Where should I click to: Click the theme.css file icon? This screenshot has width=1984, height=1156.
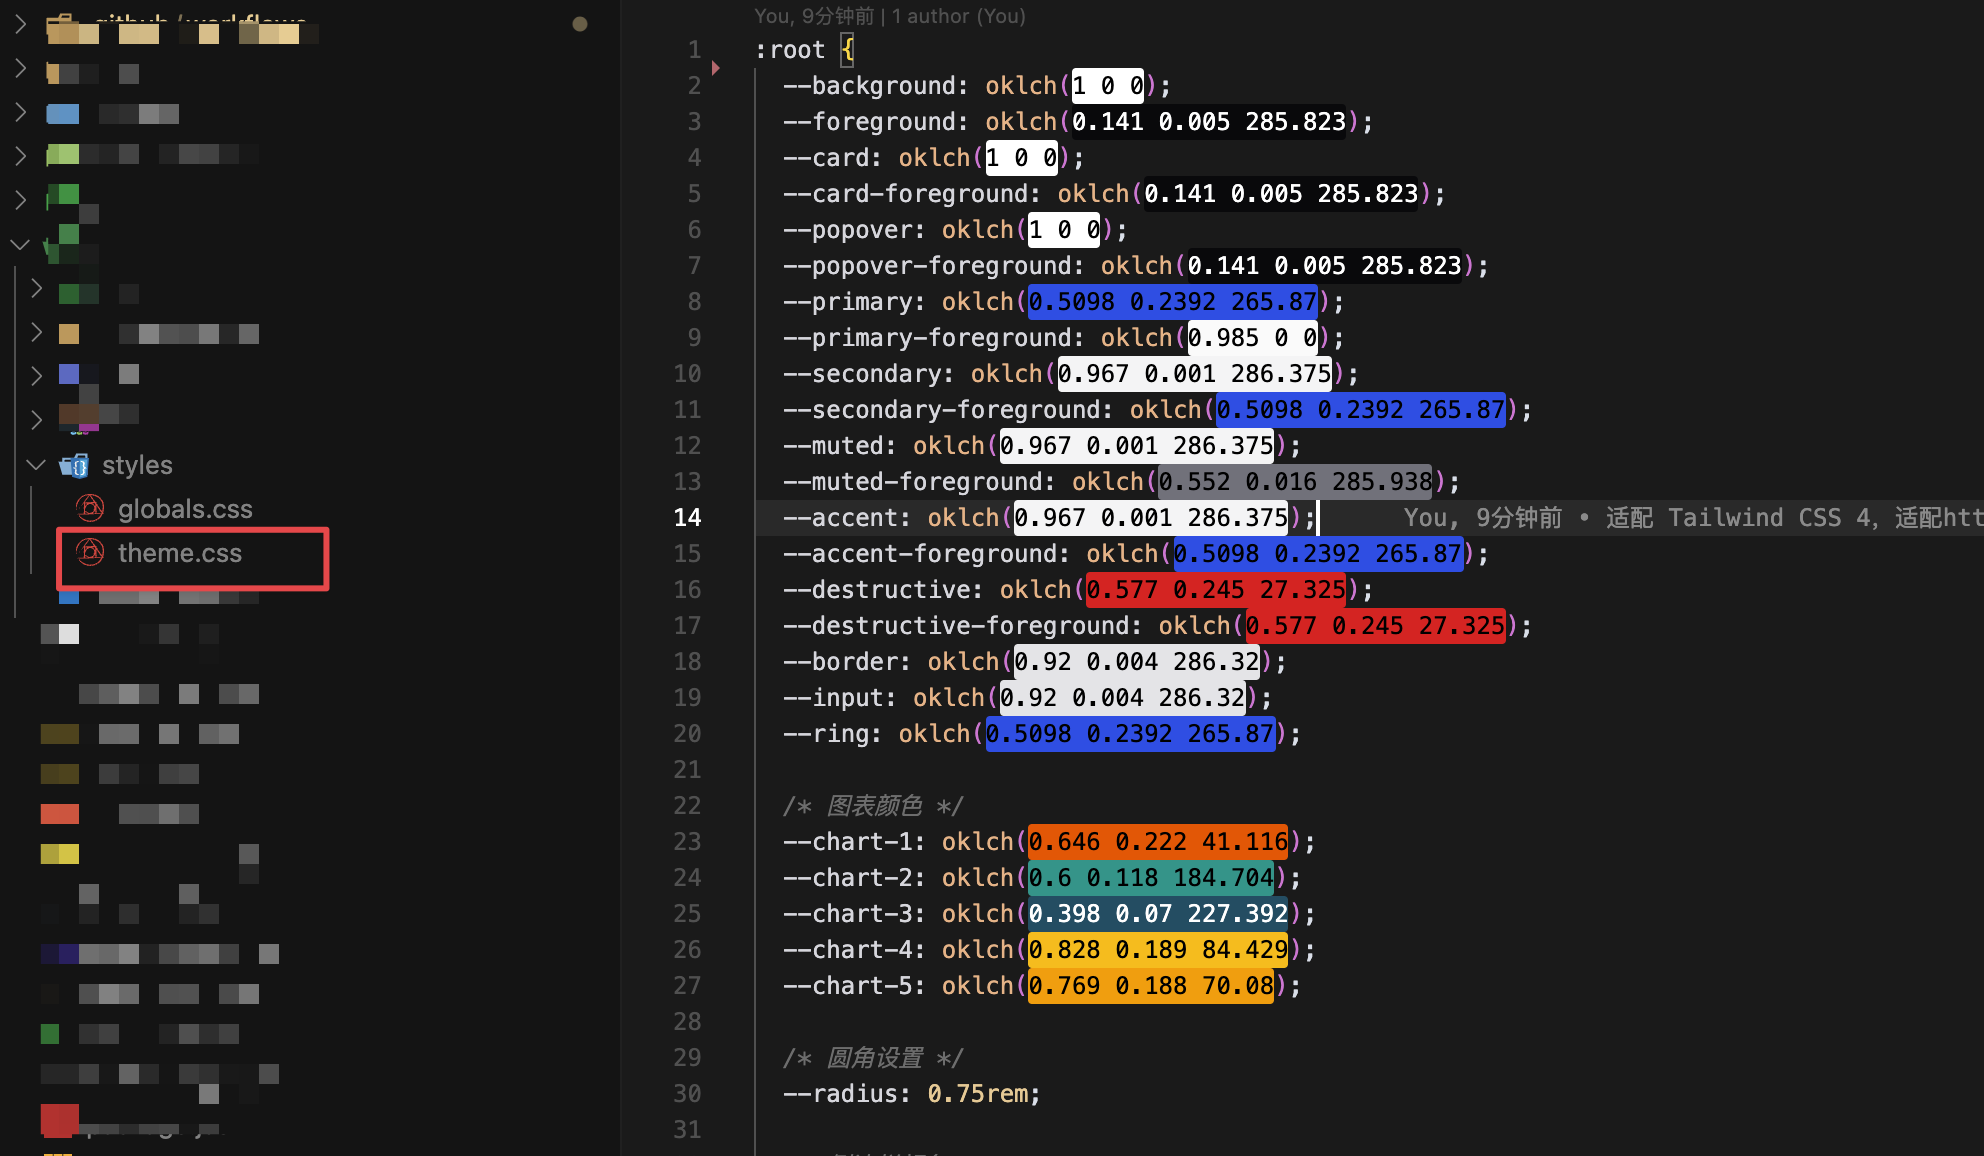tap(91, 553)
